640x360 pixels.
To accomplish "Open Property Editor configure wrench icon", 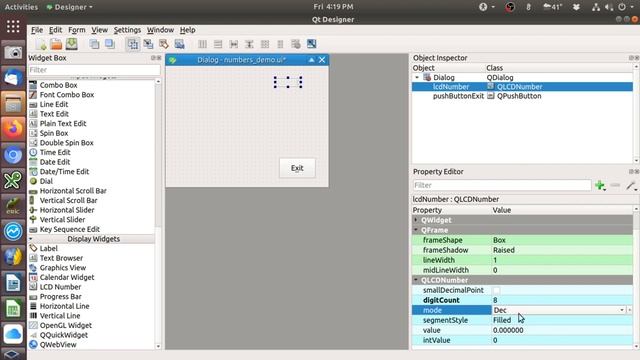I will (x=631, y=185).
